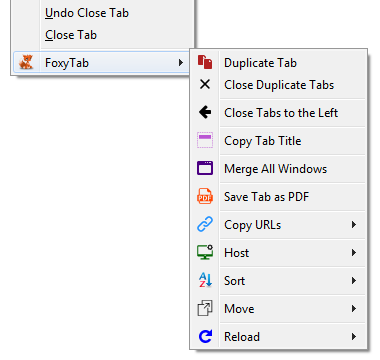Click the blue chain link icon
The image size is (380, 360).
point(205,224)
